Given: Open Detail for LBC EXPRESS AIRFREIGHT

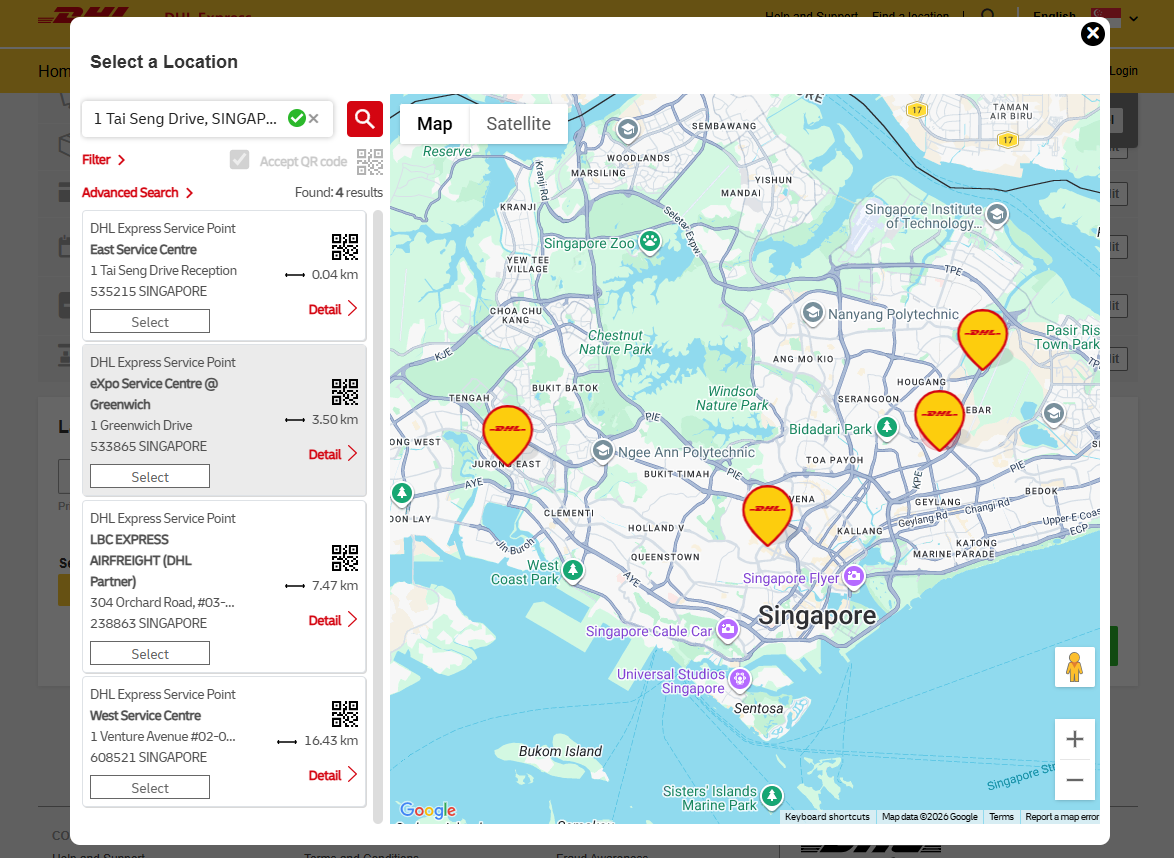Looking at the screenshot, I should click(x=333, y=620).
